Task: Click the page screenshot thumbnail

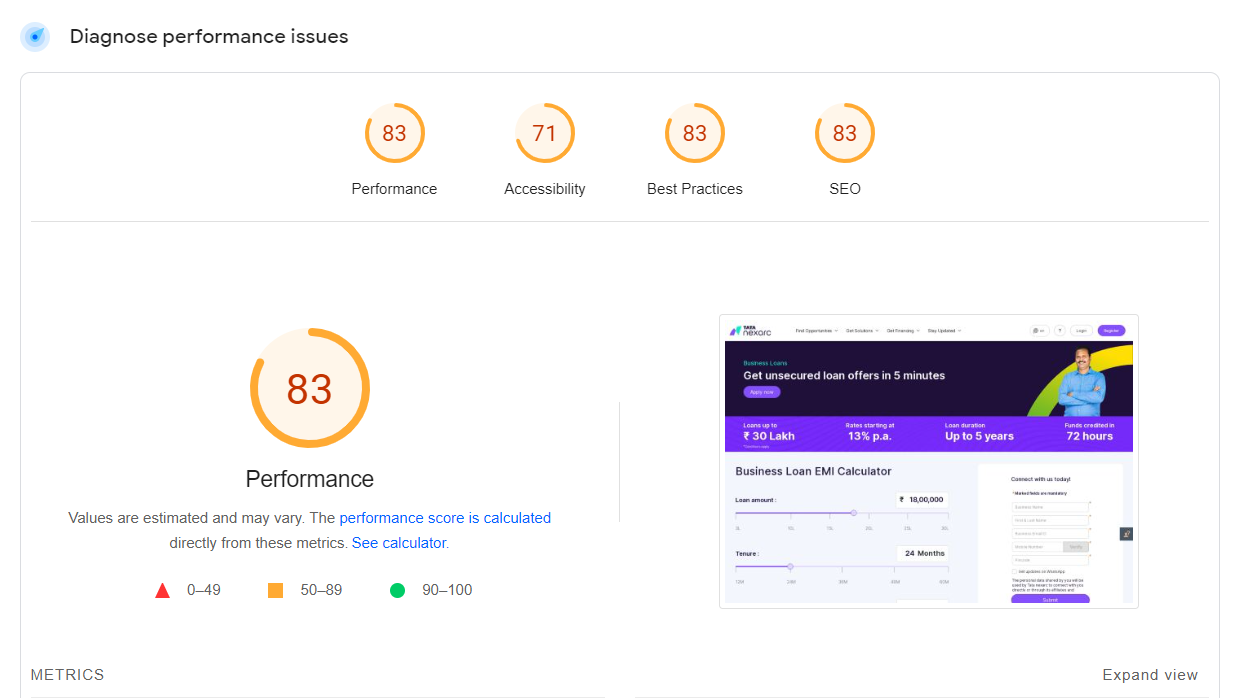Action: point(928,461)
